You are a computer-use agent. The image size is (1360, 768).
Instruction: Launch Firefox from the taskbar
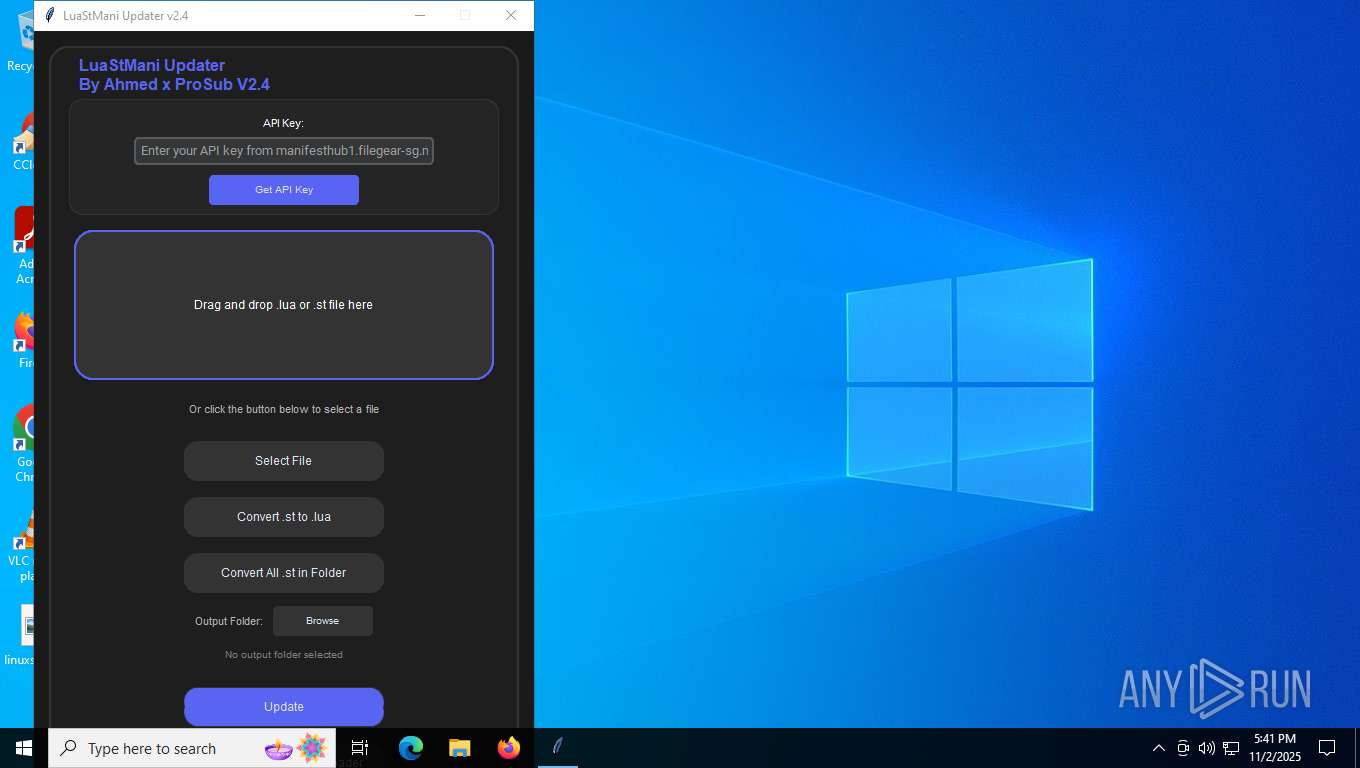(509, 748)
